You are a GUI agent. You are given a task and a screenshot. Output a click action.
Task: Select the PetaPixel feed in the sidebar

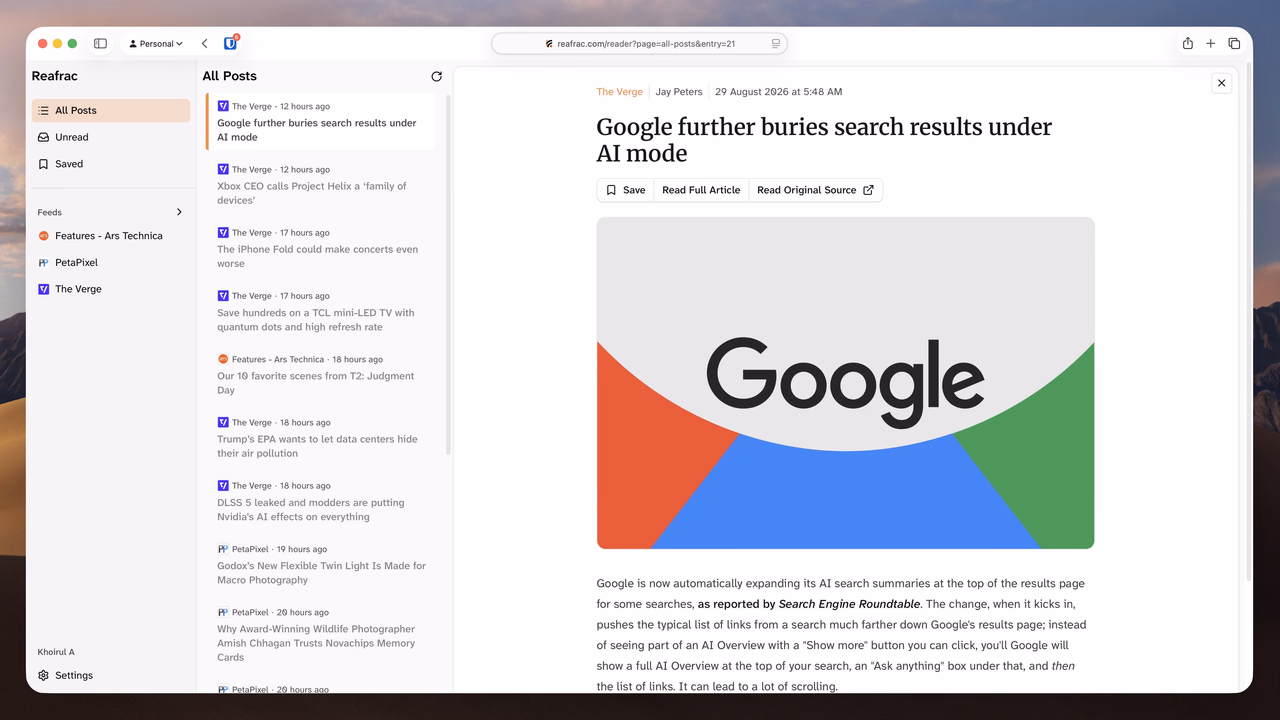coord(111,262)
